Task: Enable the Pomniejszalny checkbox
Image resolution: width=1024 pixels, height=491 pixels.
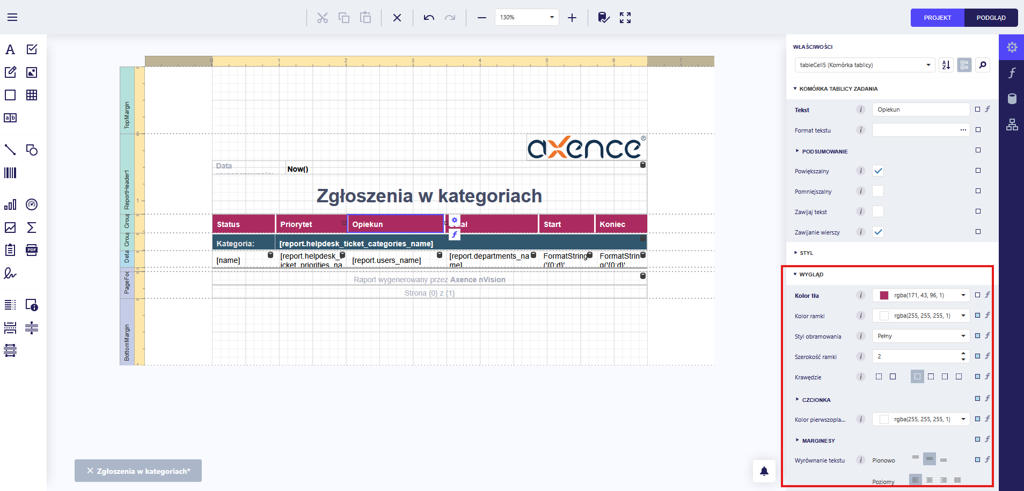Action: point(878,191)
